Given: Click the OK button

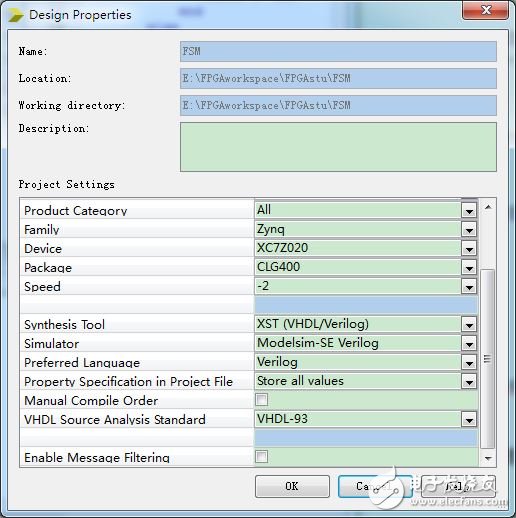Looking at the screenshot, I should point(292,486).
